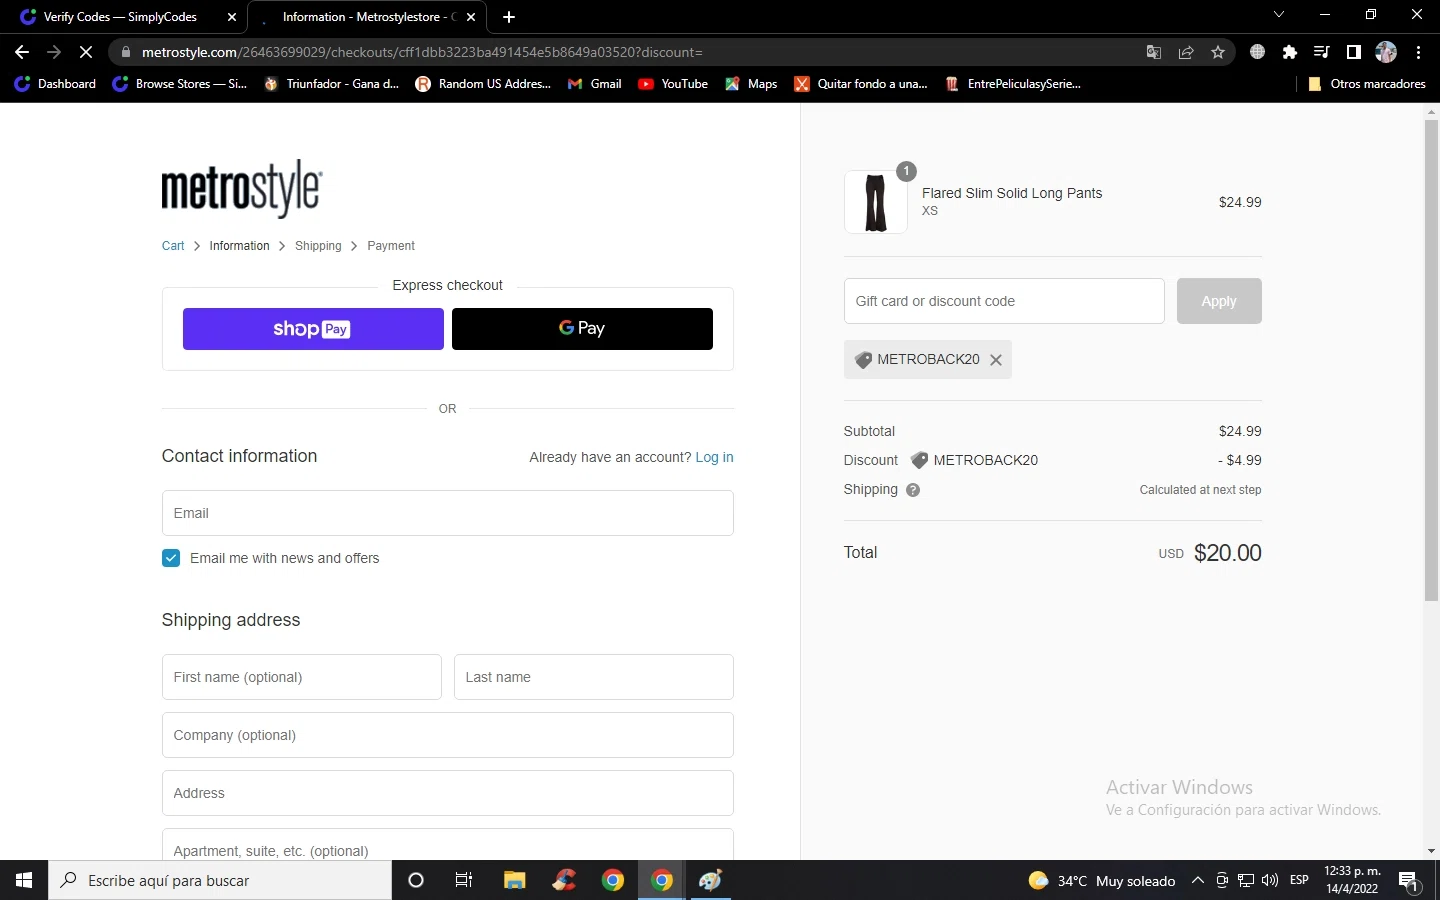1440x900 pixels.
Task: Click the extension globe icon in toolbar
Action: point(1258,52)
